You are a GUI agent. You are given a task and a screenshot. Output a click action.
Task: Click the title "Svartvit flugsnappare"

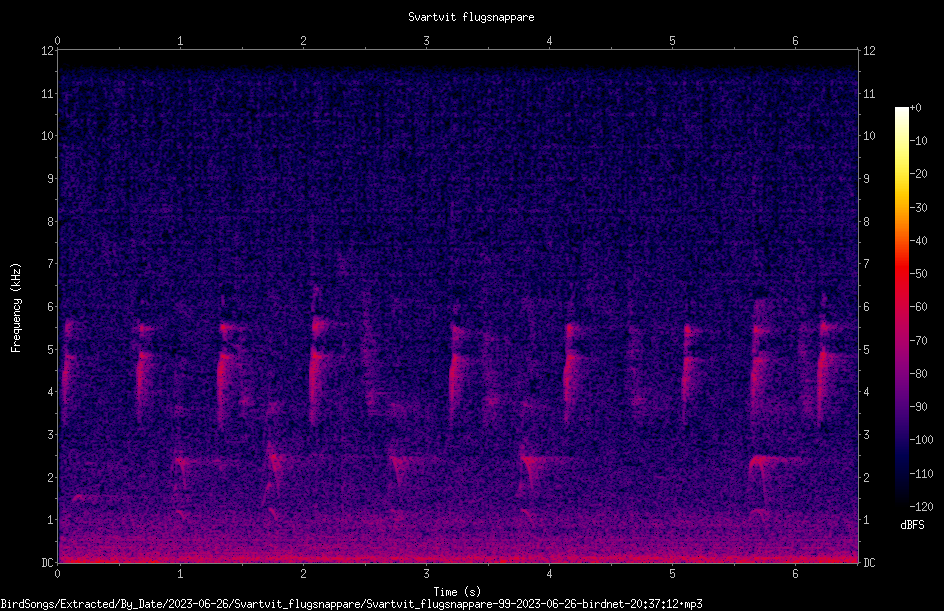(x=471, y=17)
